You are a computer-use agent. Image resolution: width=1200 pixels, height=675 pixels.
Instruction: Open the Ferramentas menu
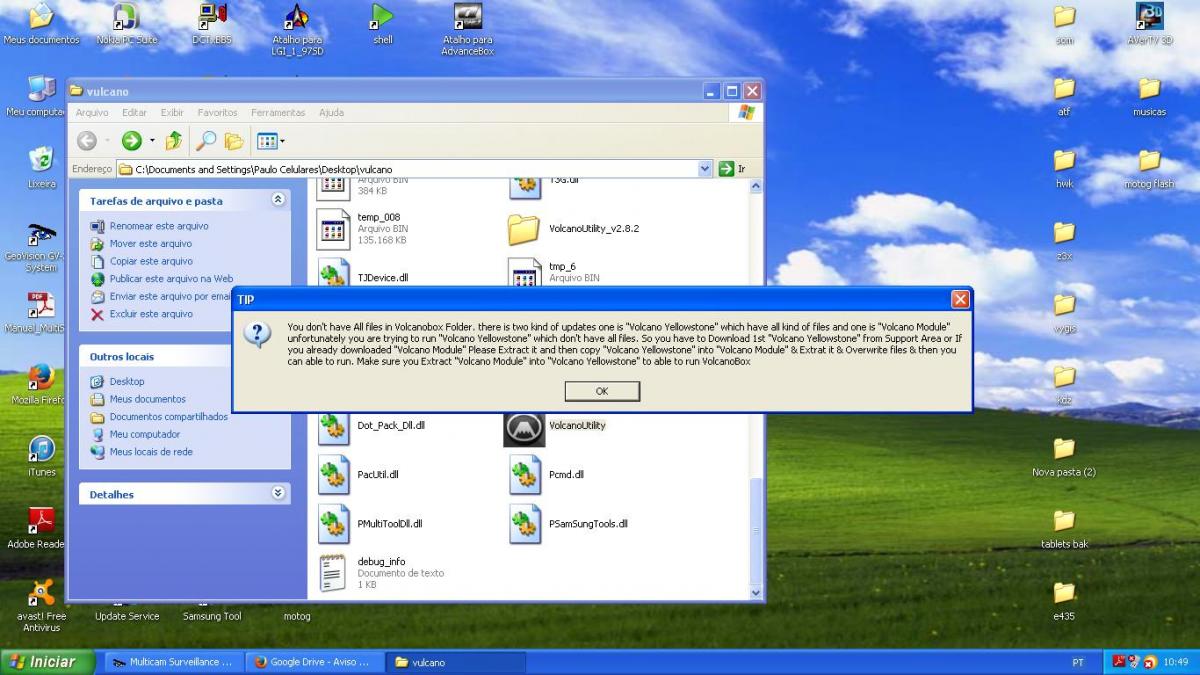pos(278,113)
